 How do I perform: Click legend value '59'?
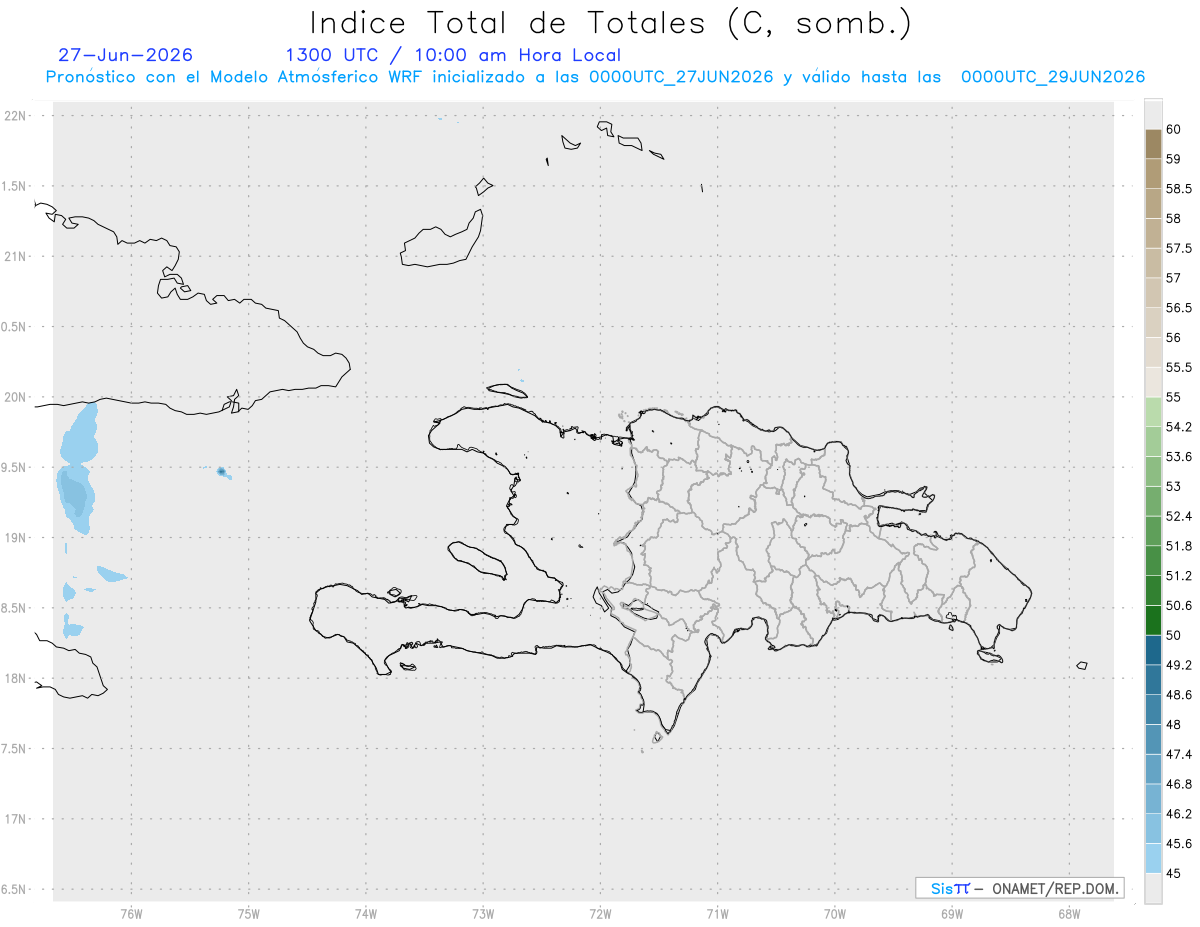1173,159
